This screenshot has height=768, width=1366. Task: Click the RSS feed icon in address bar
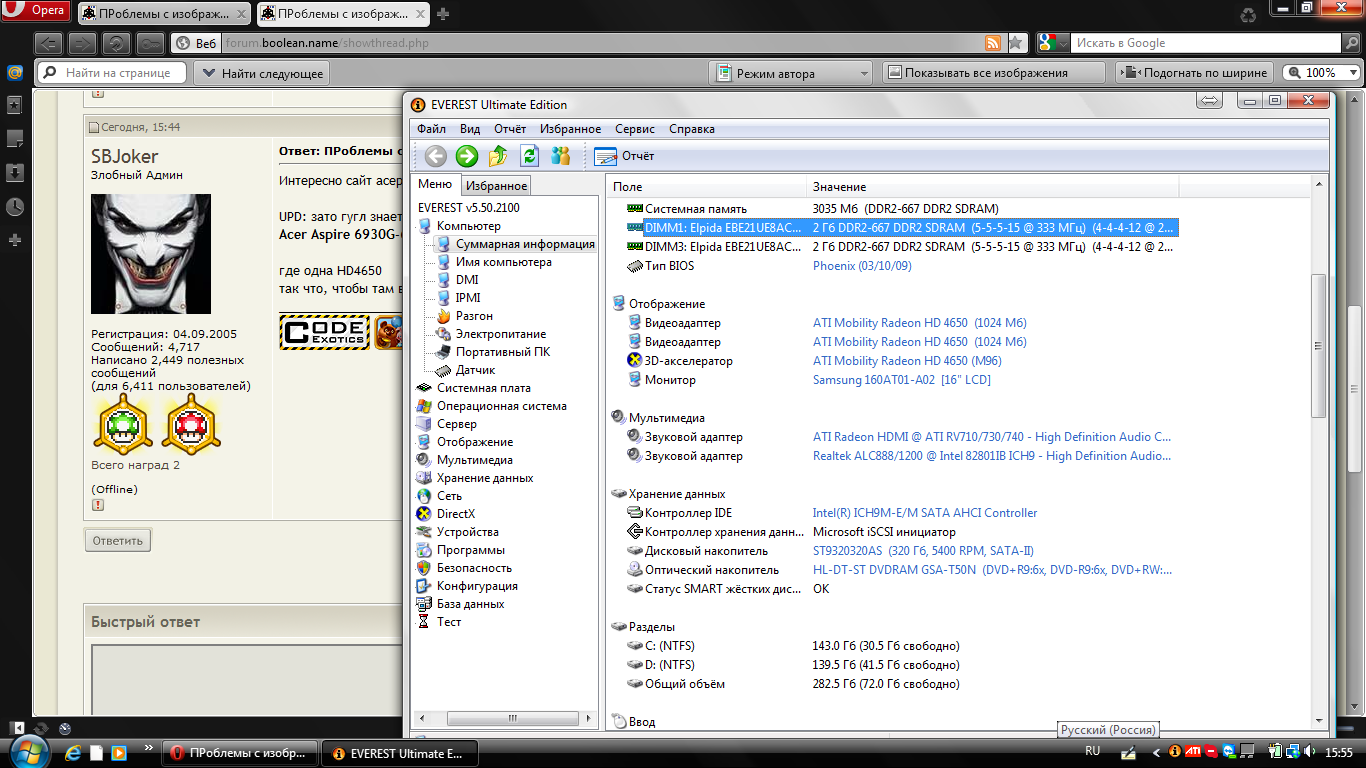[x=993, y=43]
